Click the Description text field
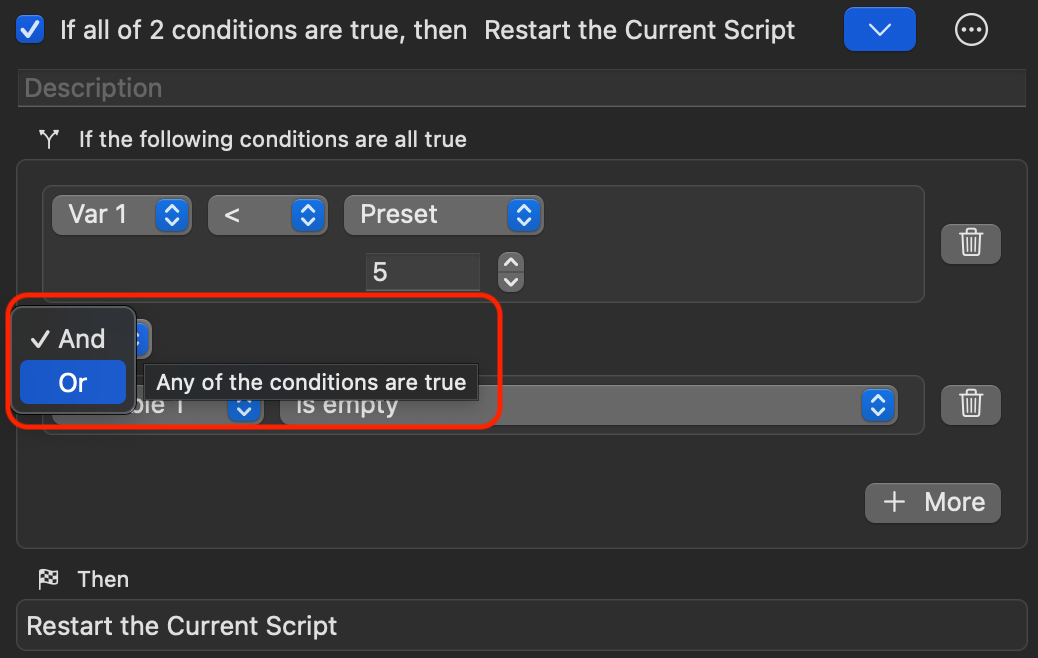The height and width of the screenshot is (658, 1038). point(520,88)
